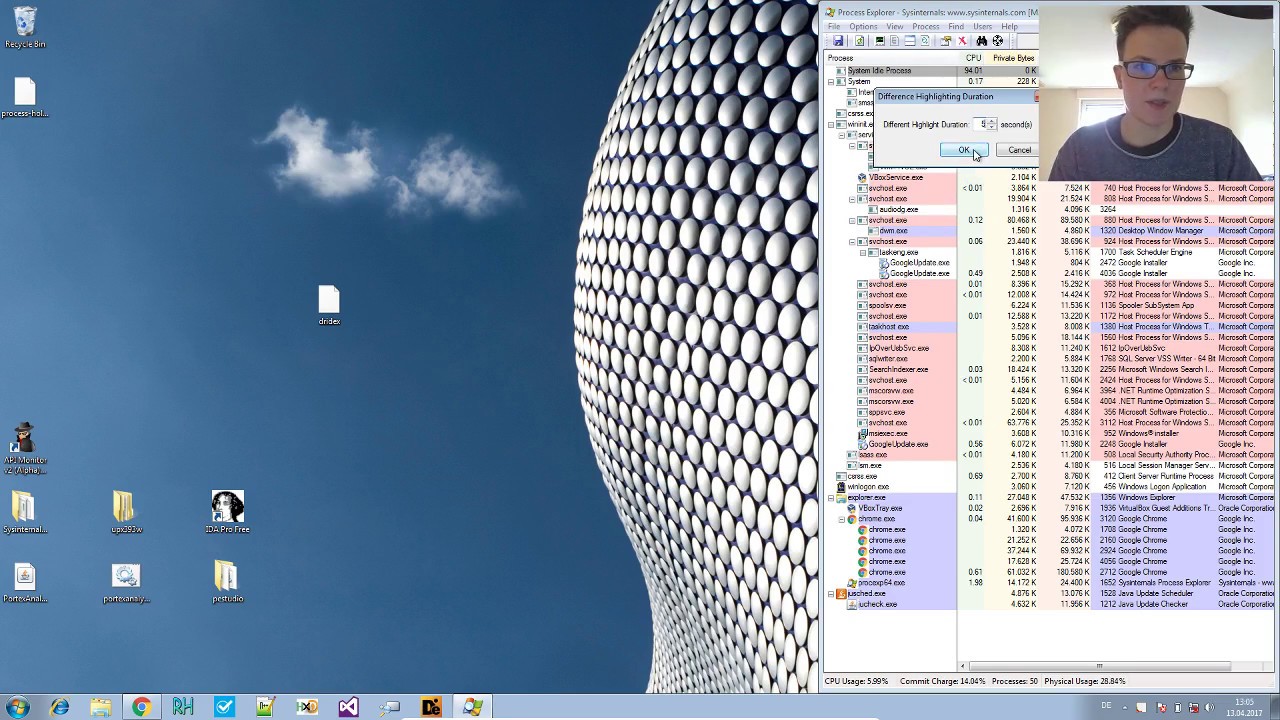Select the pestudio folder on the desktop
Viewport: 1280px width, 720px height.
click(x=227, y=582)
